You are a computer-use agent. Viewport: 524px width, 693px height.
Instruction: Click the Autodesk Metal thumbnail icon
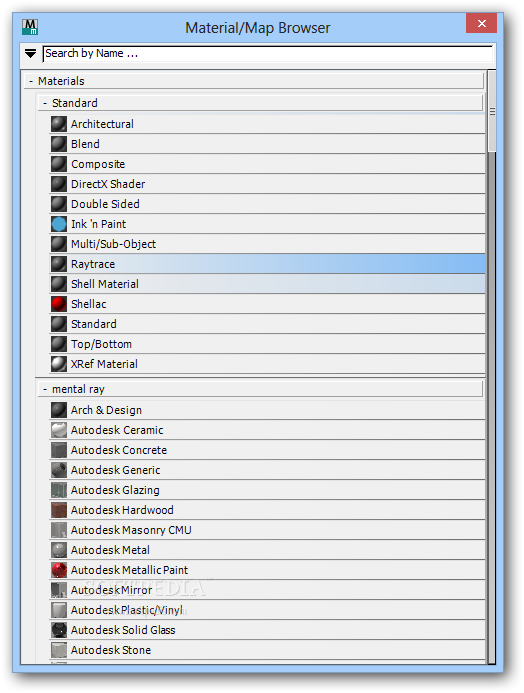59,550
